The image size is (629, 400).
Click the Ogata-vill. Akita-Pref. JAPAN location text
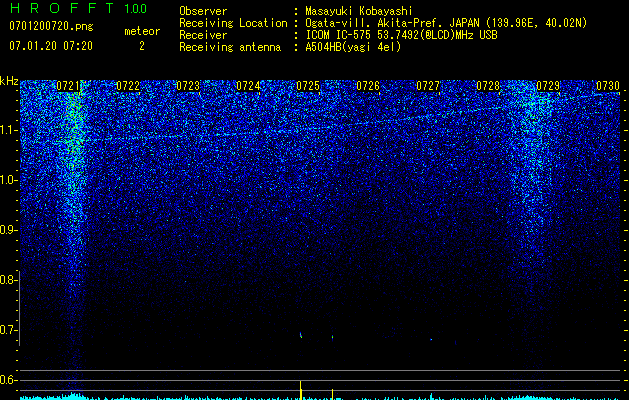pos(446,23)
